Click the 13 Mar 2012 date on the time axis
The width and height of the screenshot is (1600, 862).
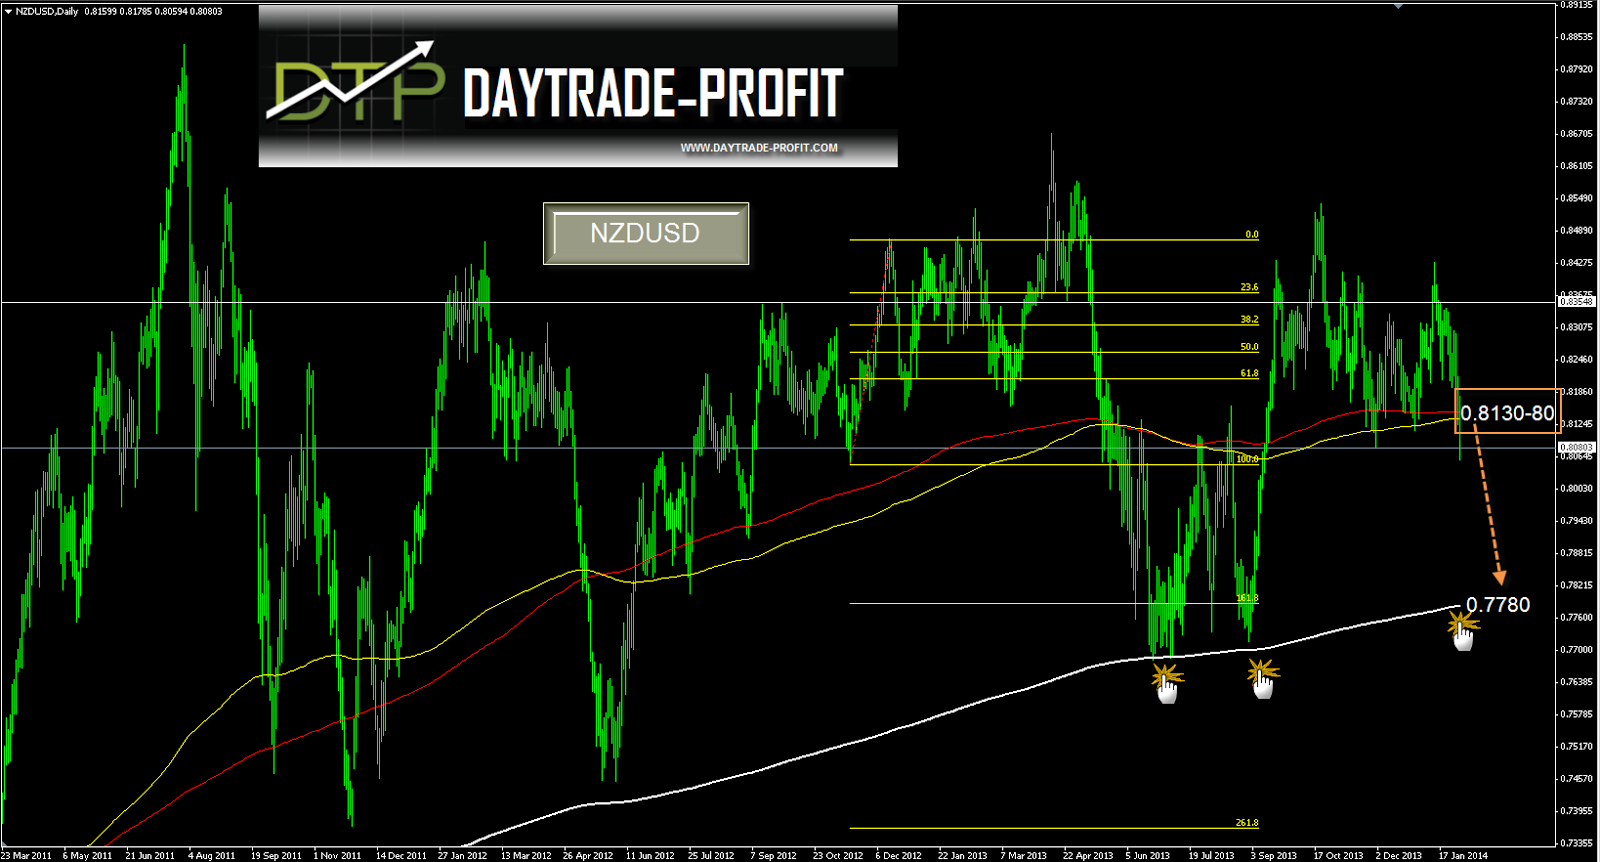tap(526, 856)
